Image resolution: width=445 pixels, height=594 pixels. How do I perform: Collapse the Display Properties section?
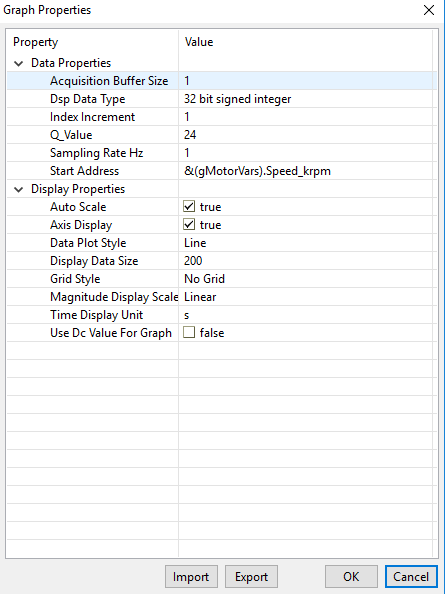pos(19,189)
